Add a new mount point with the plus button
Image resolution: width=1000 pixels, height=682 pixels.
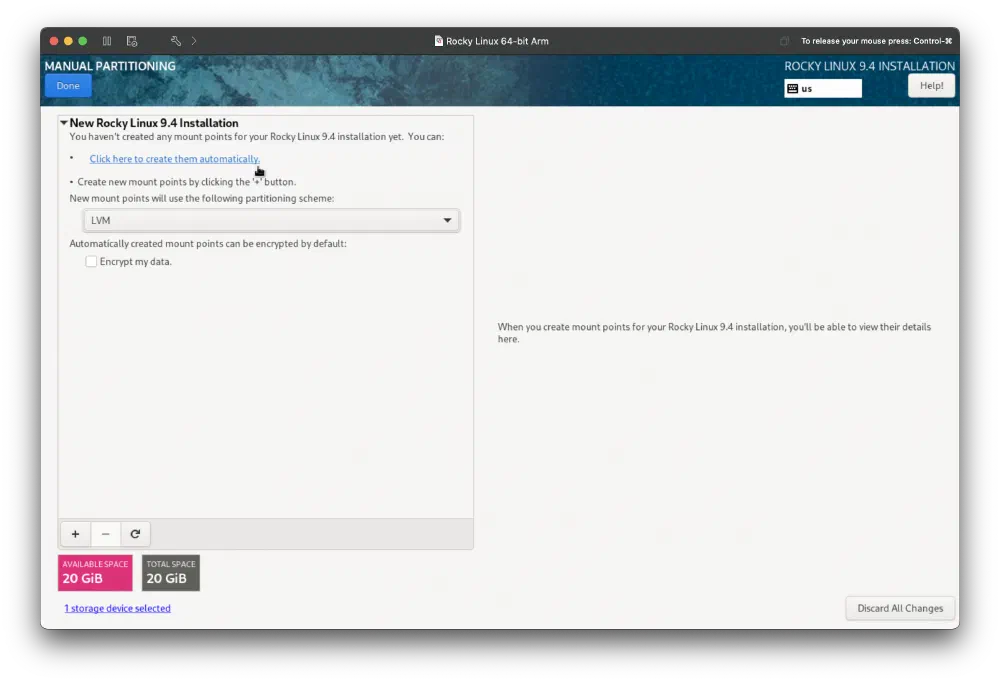pos(74,533)
